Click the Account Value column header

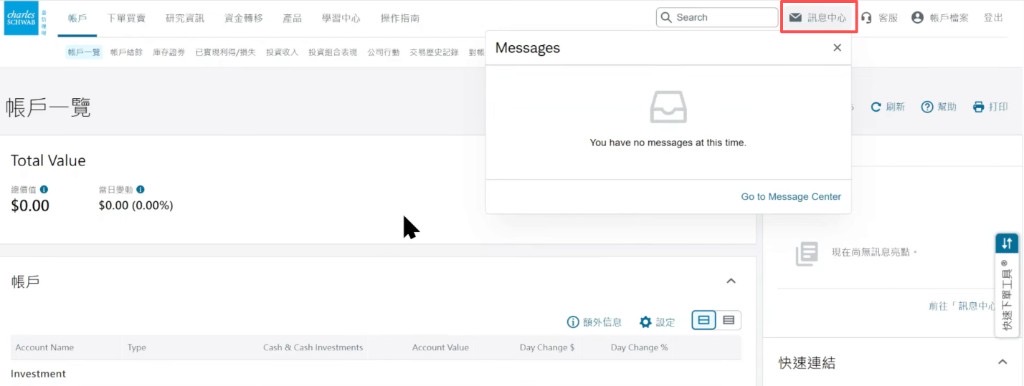point(440,347)
